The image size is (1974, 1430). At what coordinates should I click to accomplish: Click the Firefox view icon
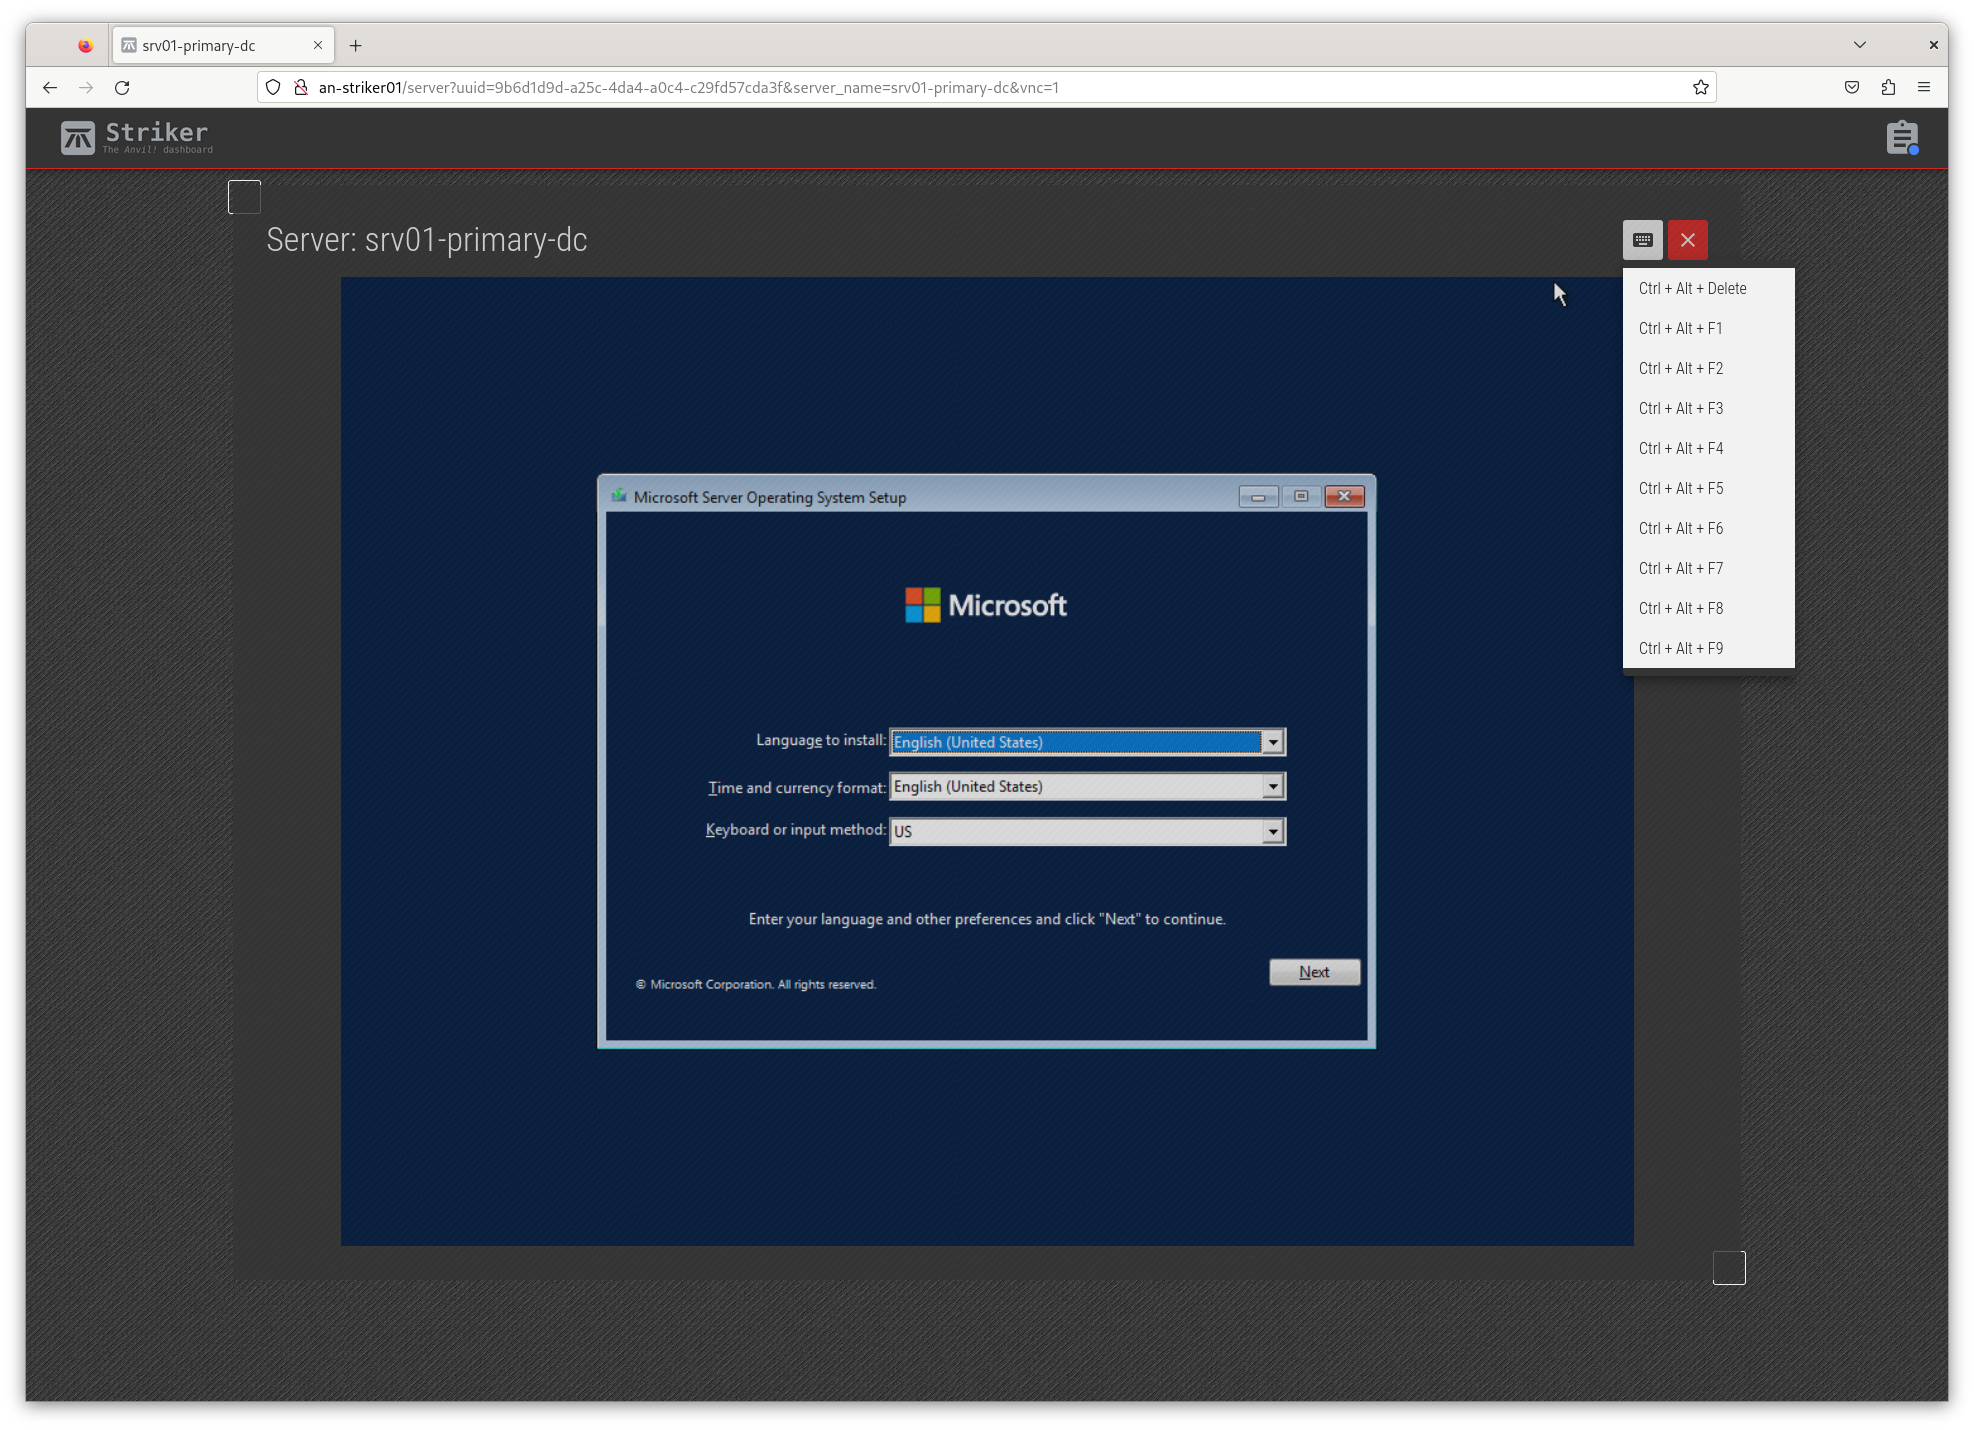85,45
